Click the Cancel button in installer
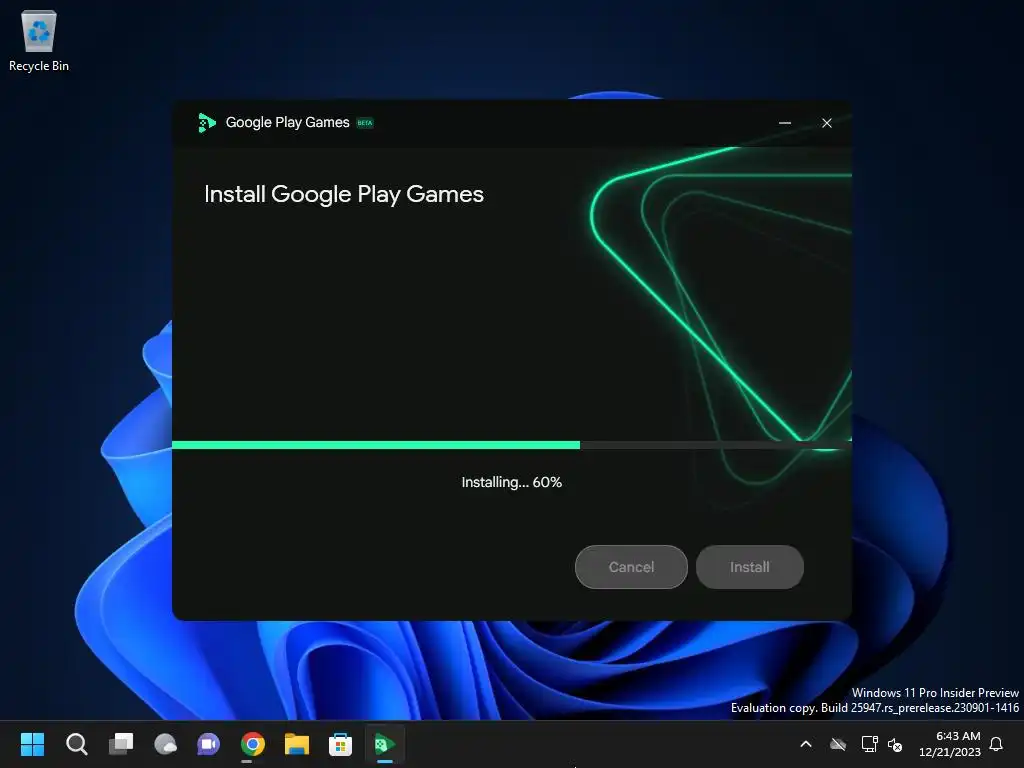Viewport: 1024px width, 768px height. [x=631, y=567]
